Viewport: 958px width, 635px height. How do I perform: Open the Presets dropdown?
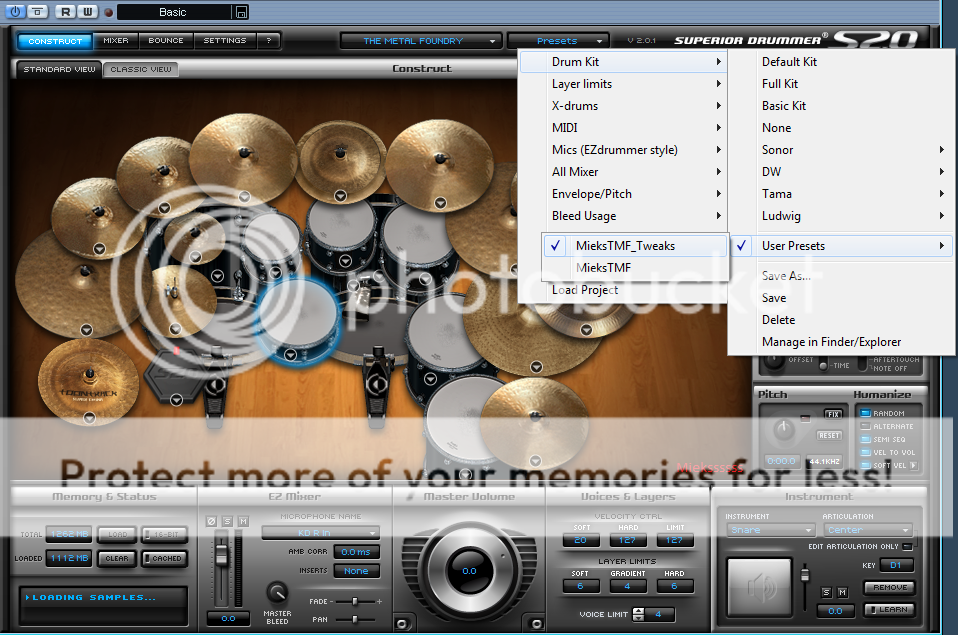click(558, 41)
